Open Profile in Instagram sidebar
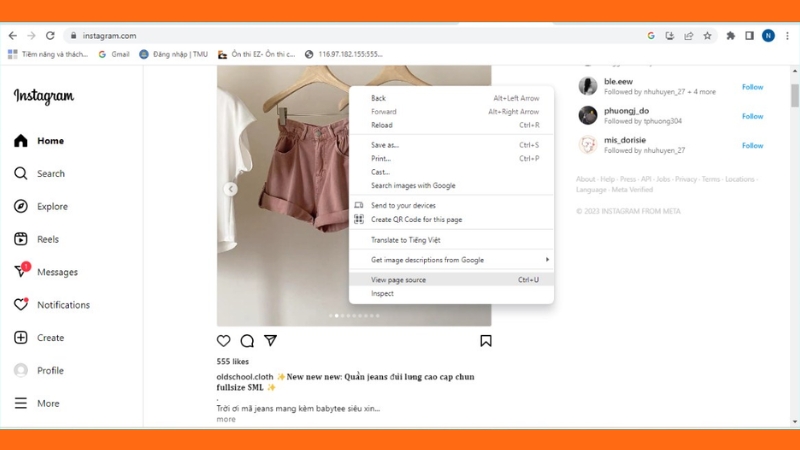This screenshot has height=450, width=800. (39, 370)
